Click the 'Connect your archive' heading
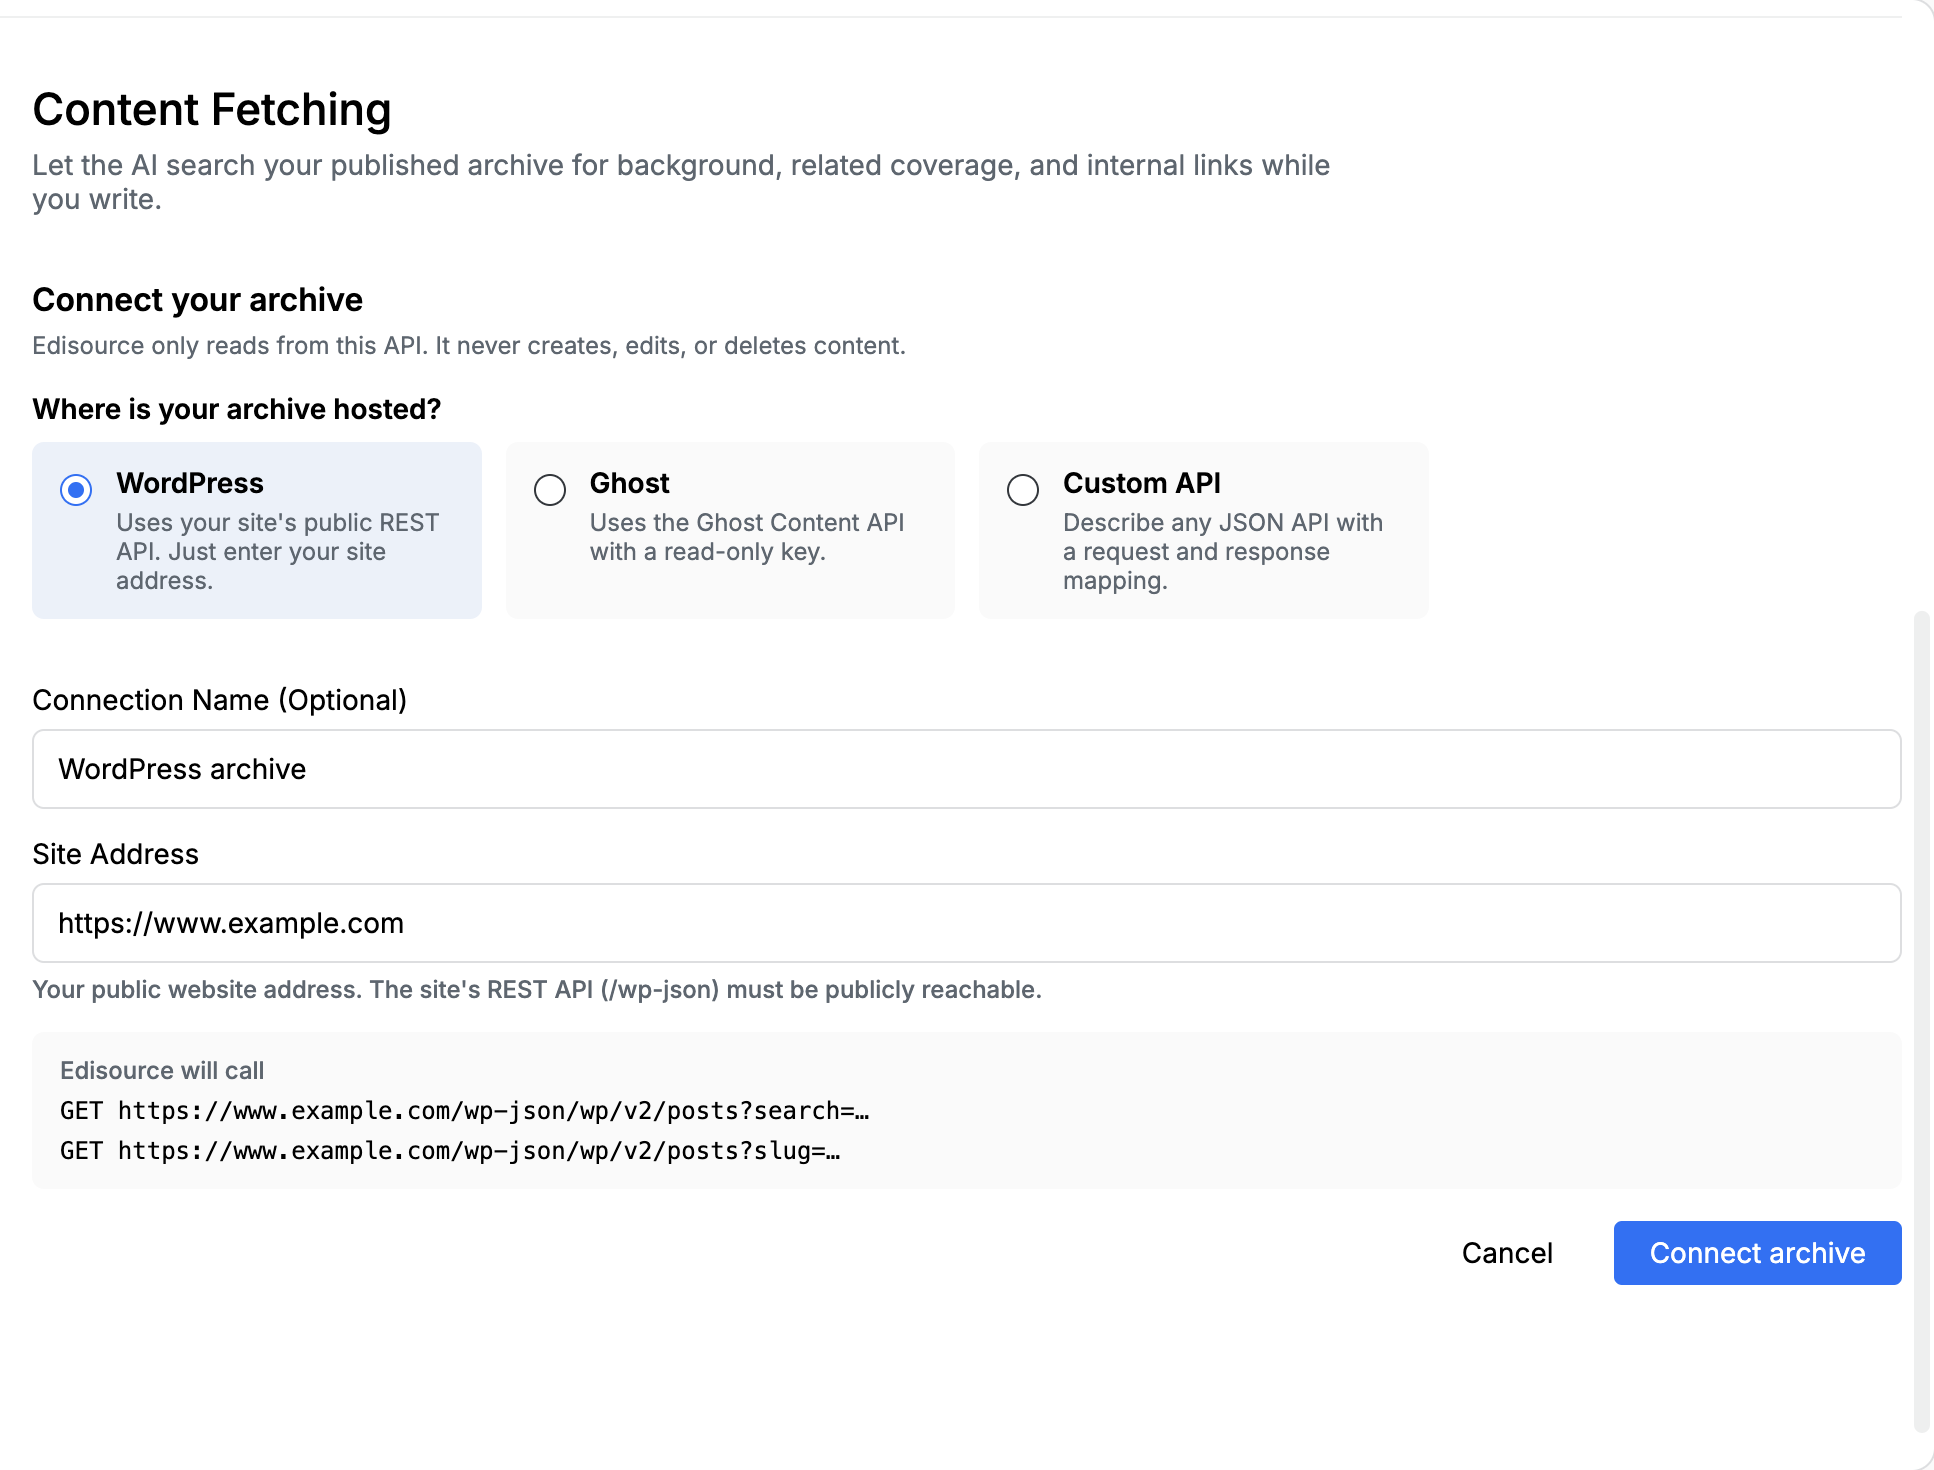The image size is (1934, 1470). tap(198, 300)
